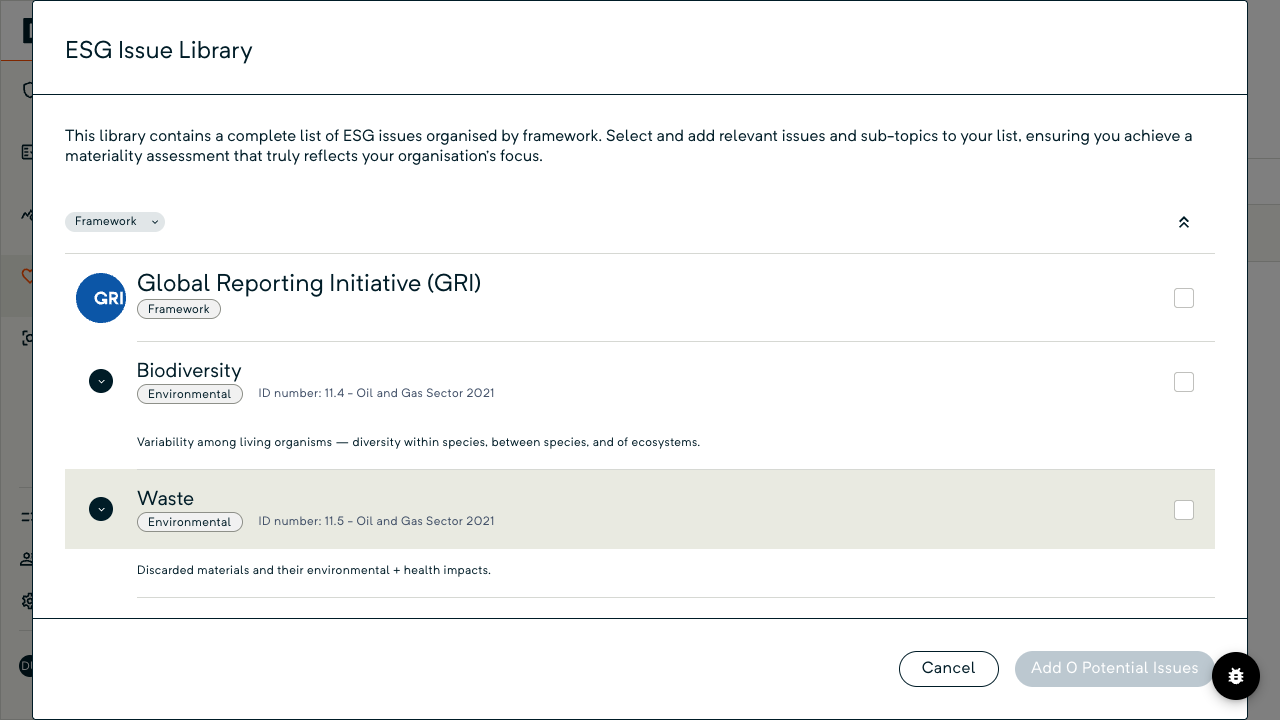Click Environmental tag under Biodiversity

pyautogui.click(x=190, y=394)
